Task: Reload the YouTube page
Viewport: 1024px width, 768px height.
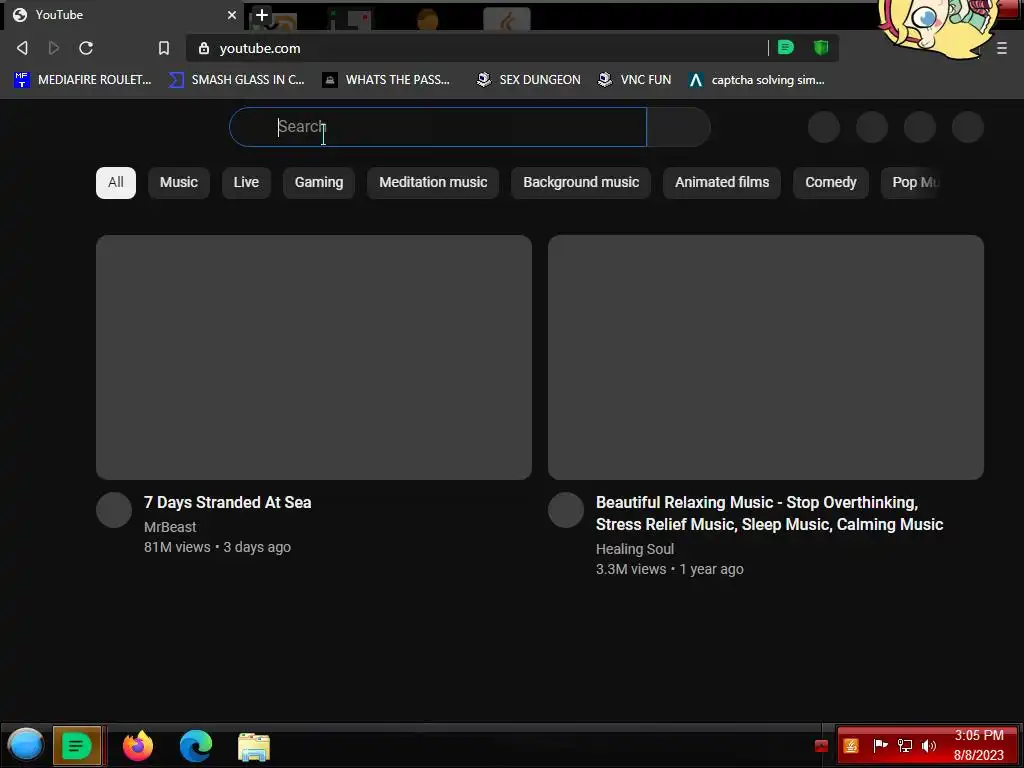Action: coord(86,48)
